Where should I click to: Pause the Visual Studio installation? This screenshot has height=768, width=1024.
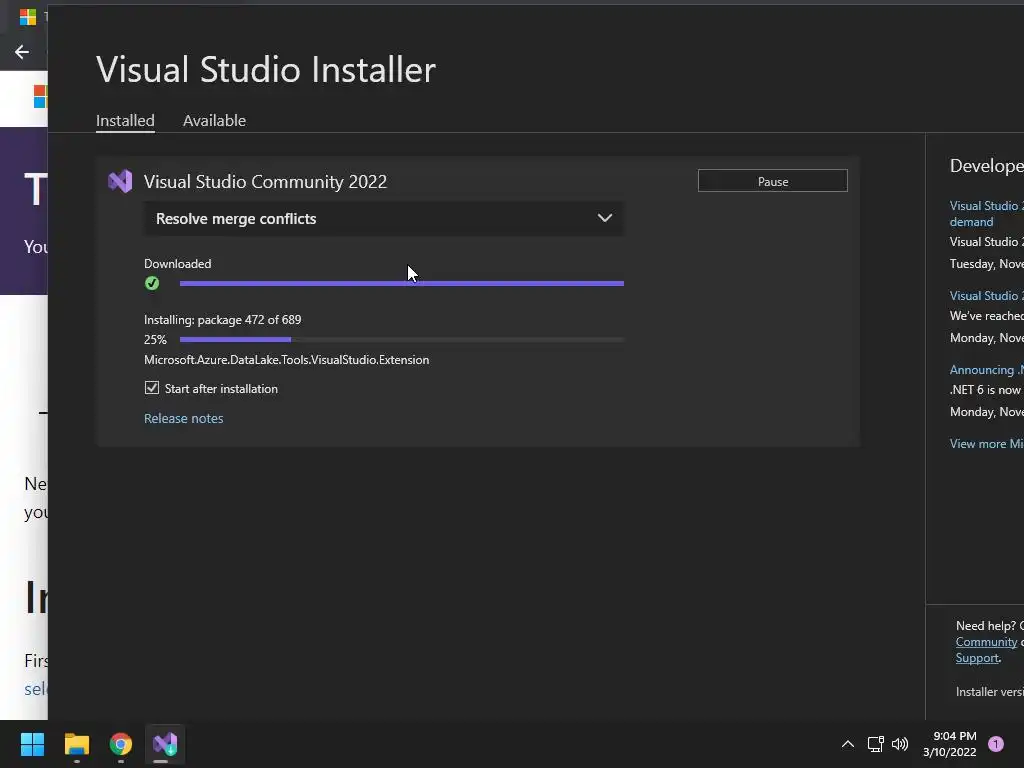[x=773, y=181]
